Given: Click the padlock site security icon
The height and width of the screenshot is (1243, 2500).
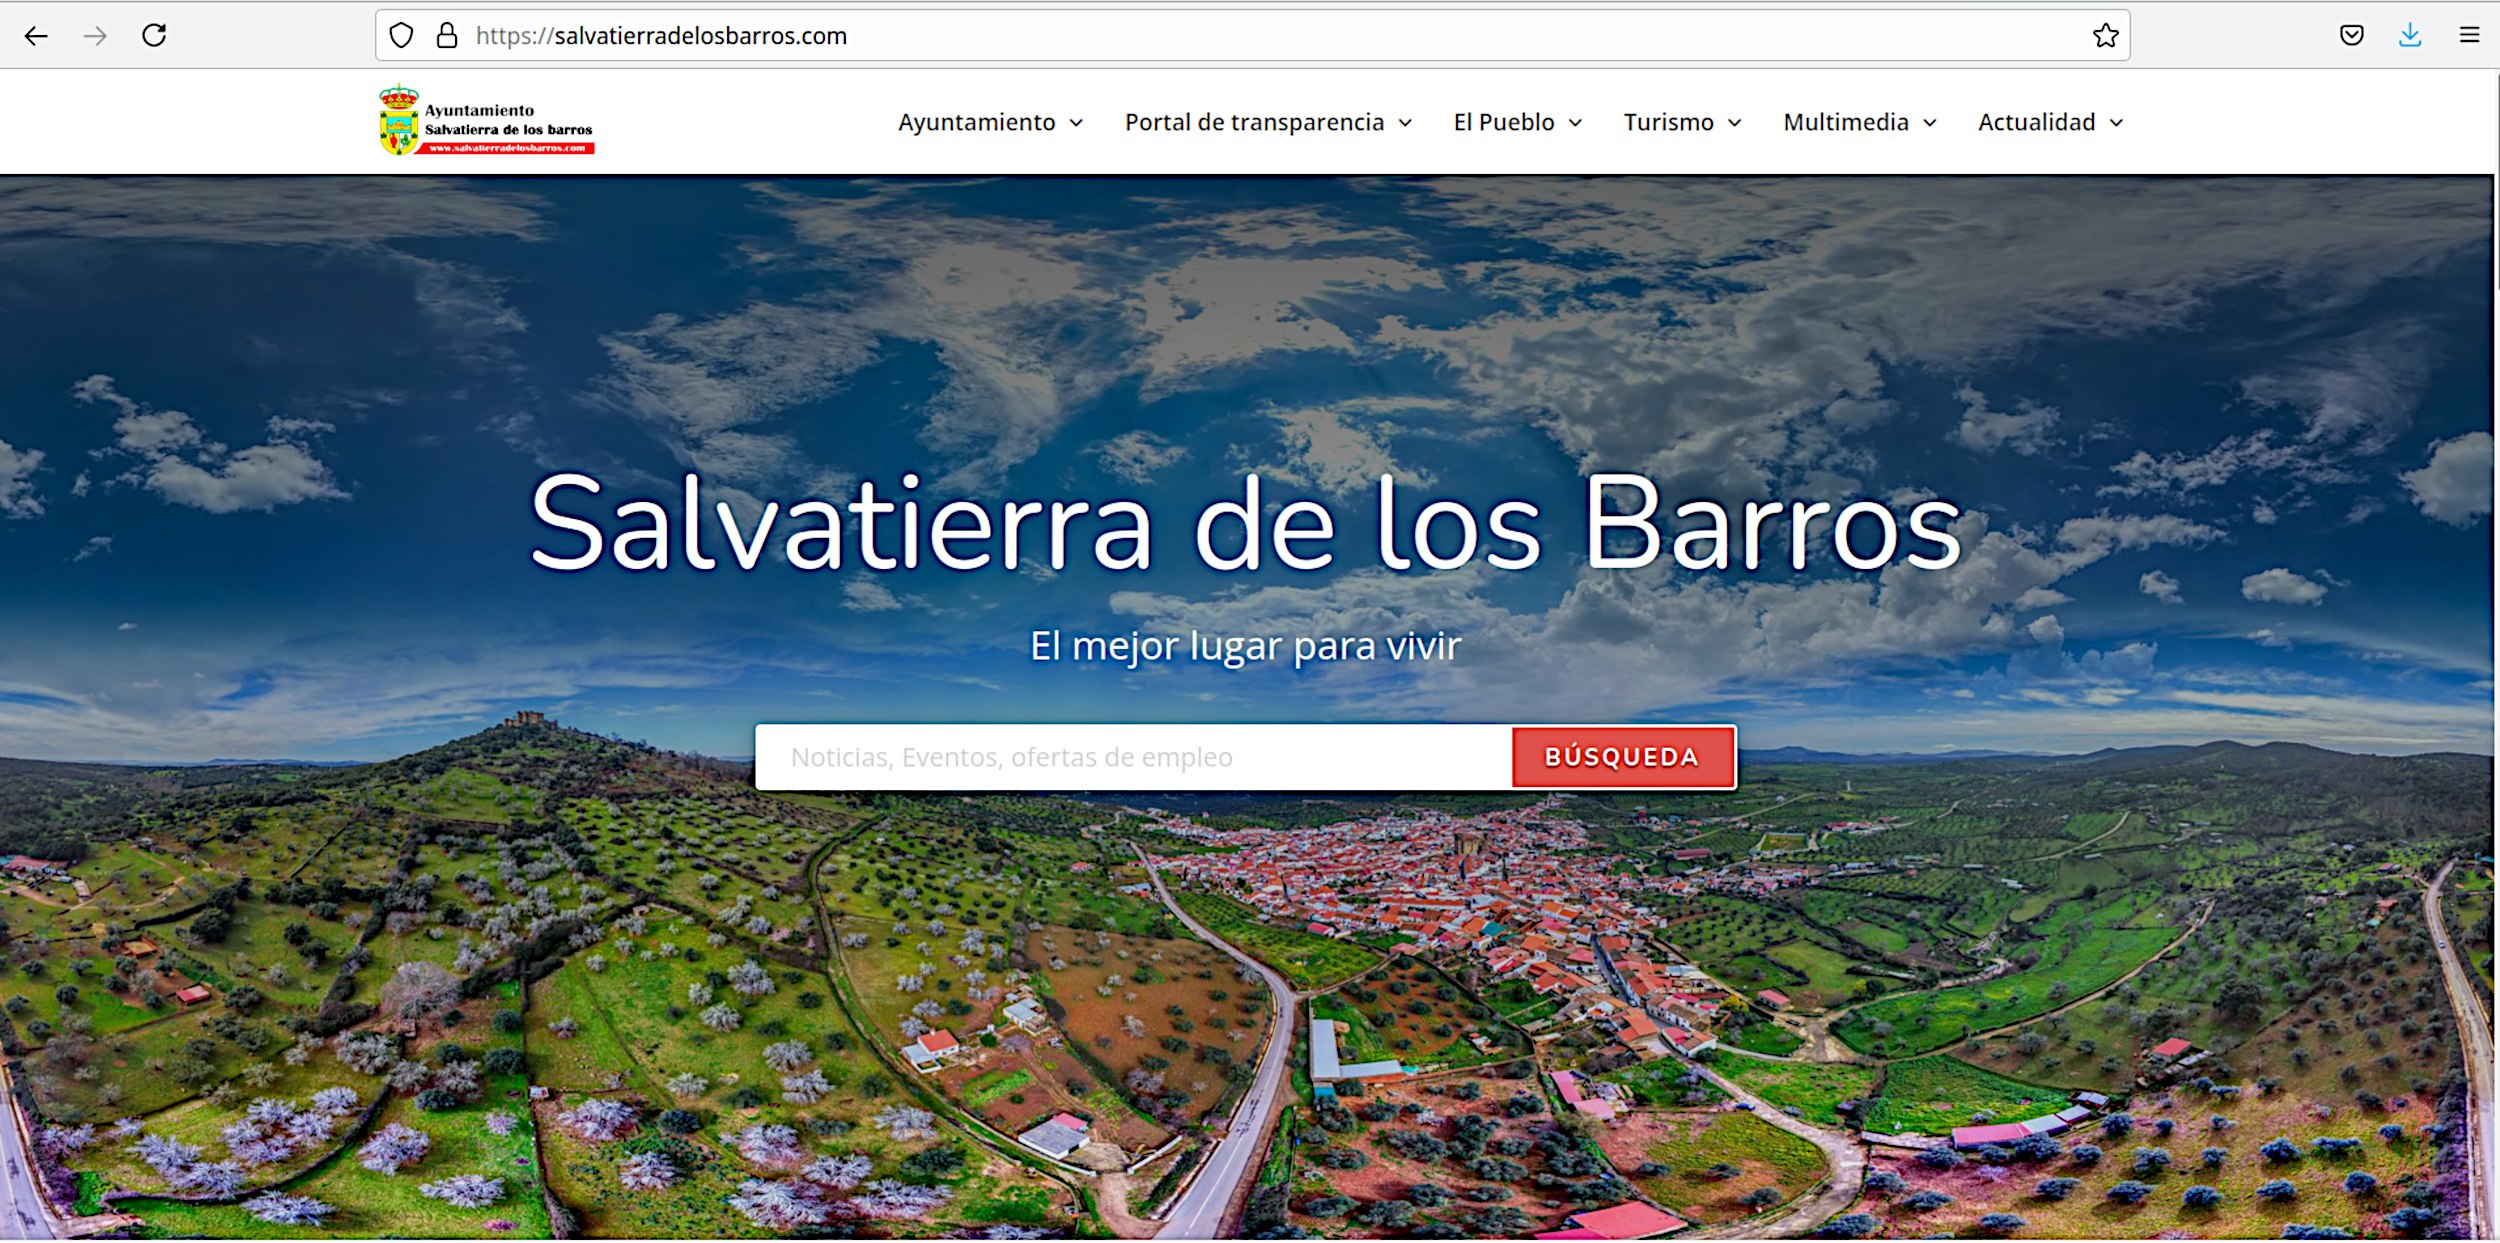Looking at the screenshot, I should pyautogui.click(x=447, y=36).
